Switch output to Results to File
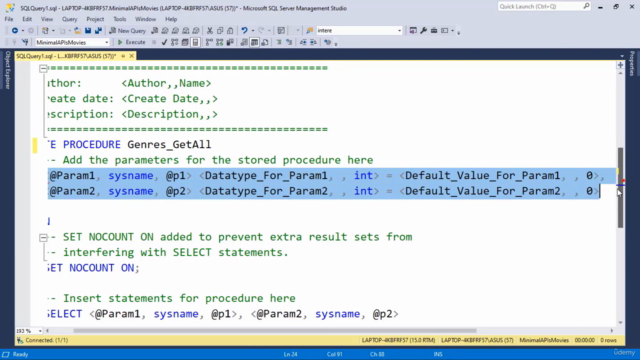 point(264,42)
